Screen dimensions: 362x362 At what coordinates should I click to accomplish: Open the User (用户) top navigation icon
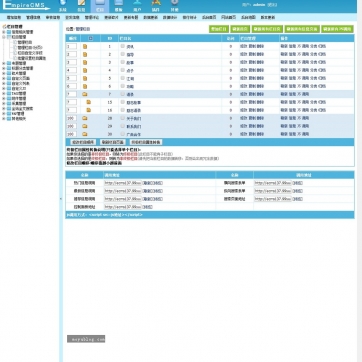click(137, 6)
